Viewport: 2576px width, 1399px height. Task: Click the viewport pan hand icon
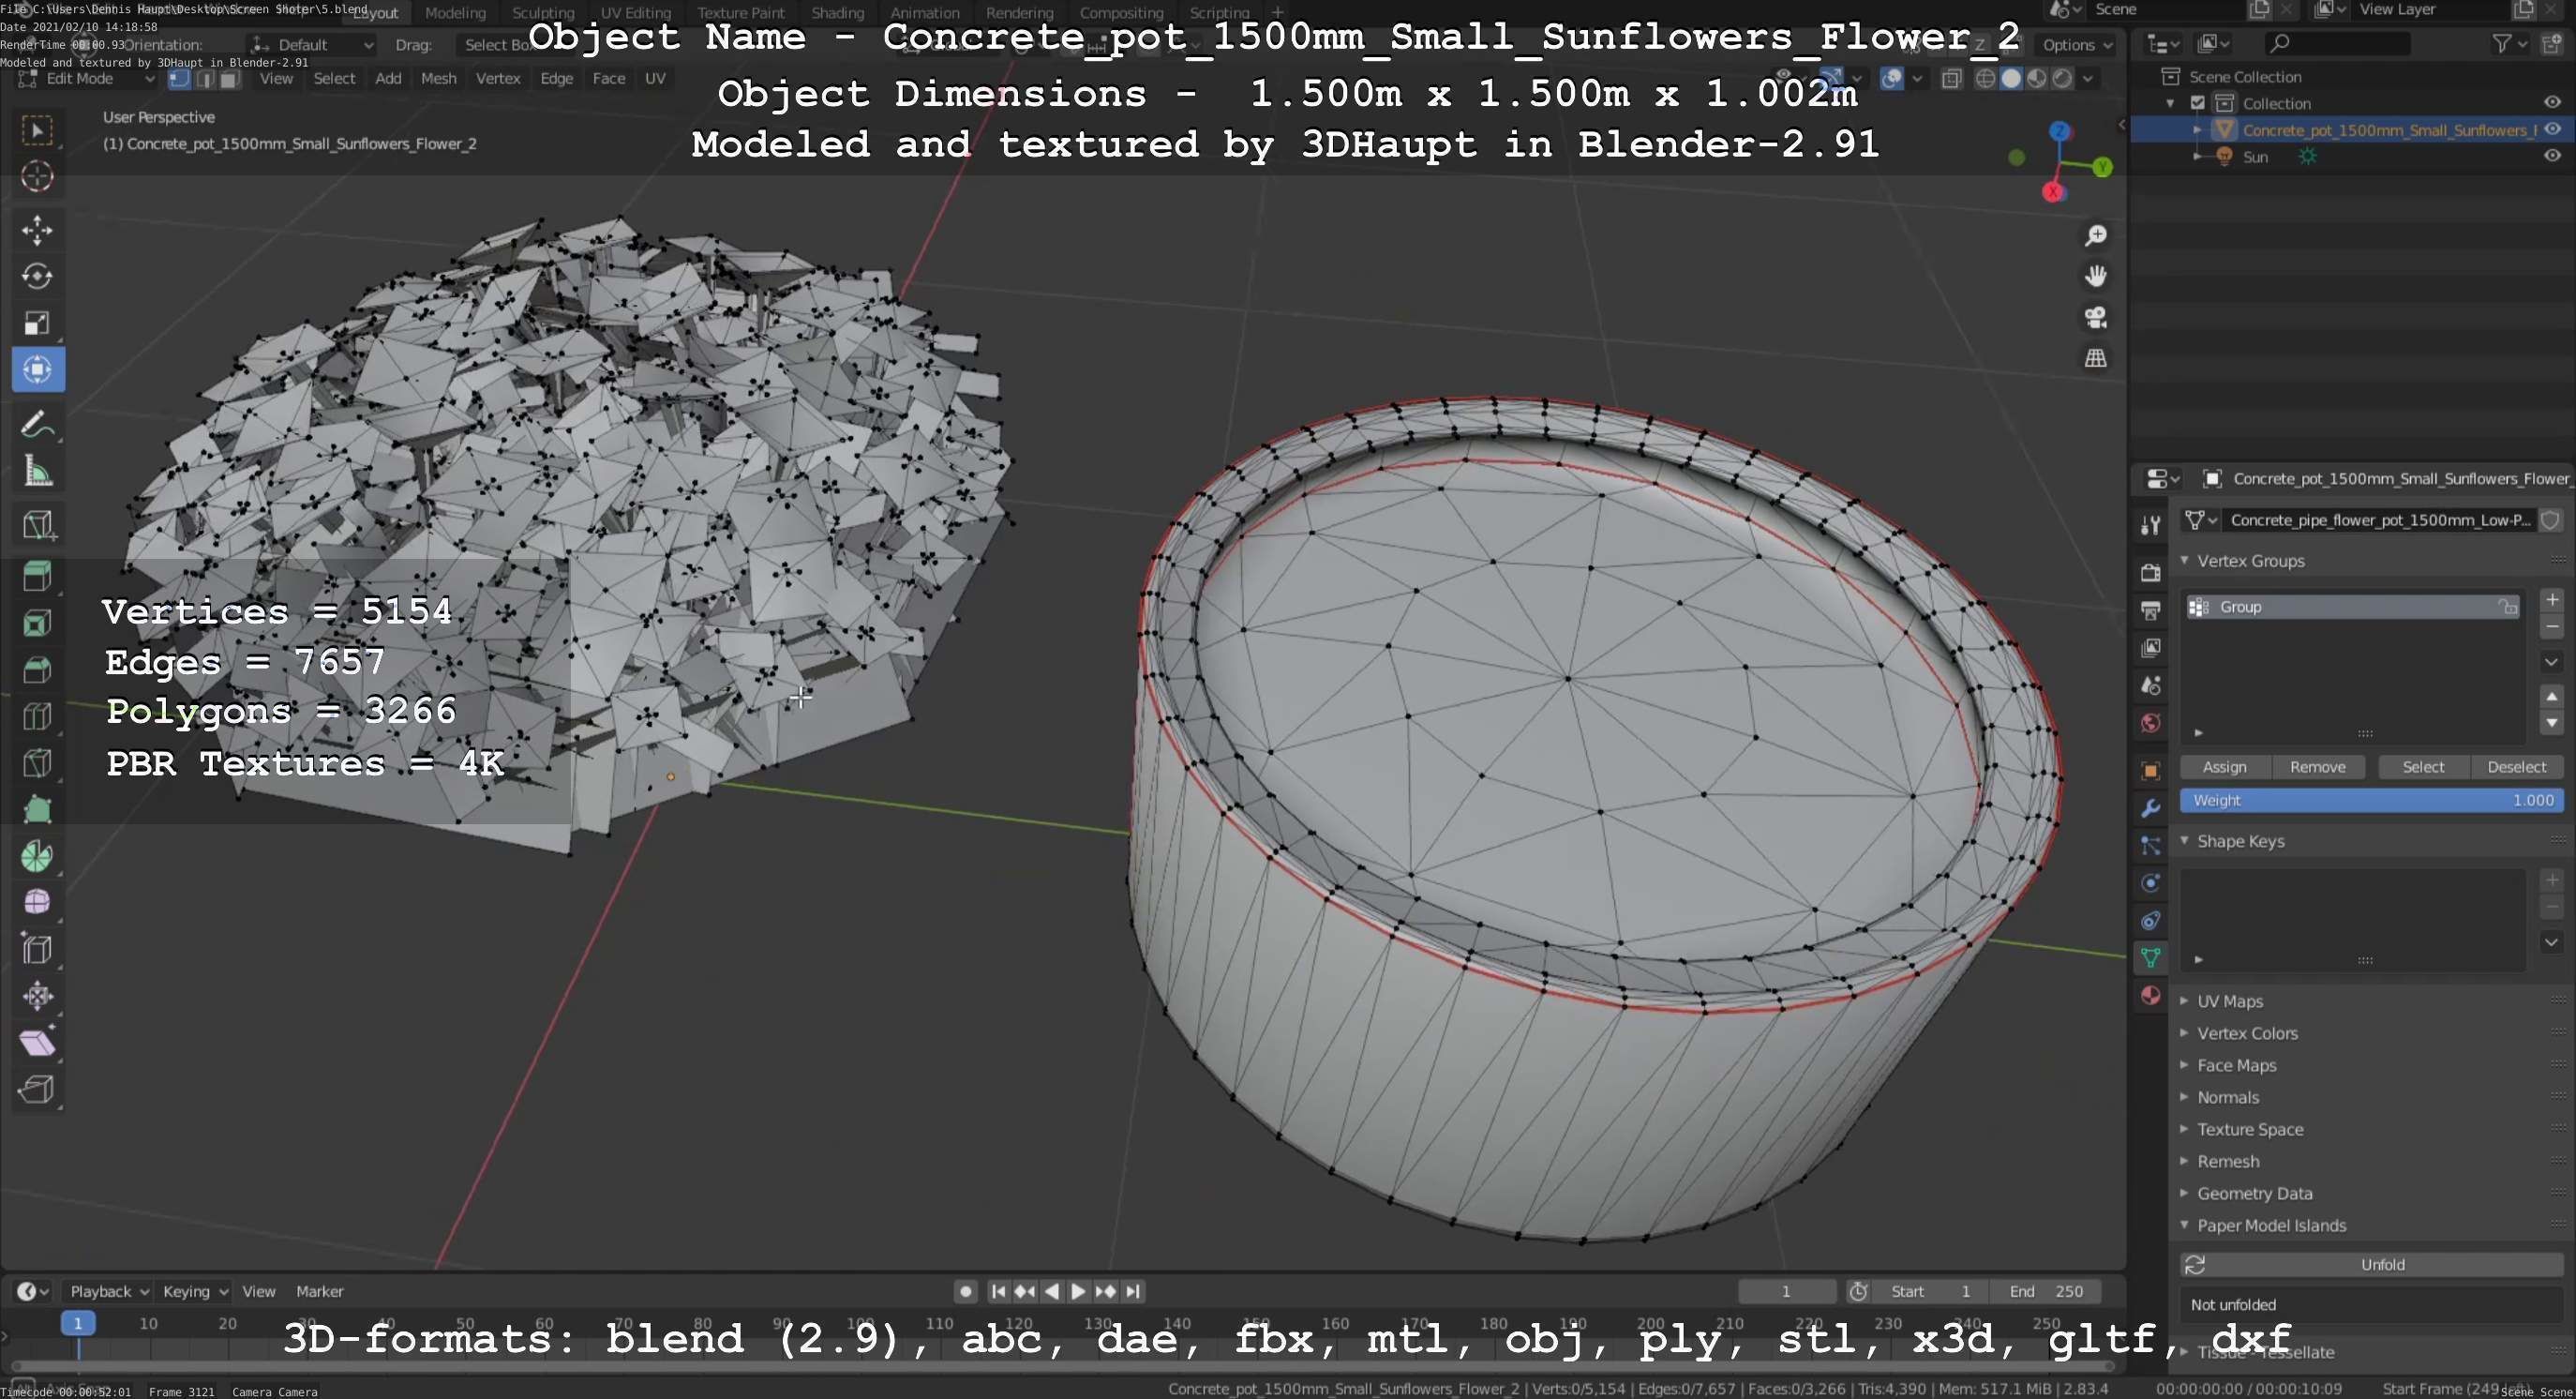tap(2095, 276)
